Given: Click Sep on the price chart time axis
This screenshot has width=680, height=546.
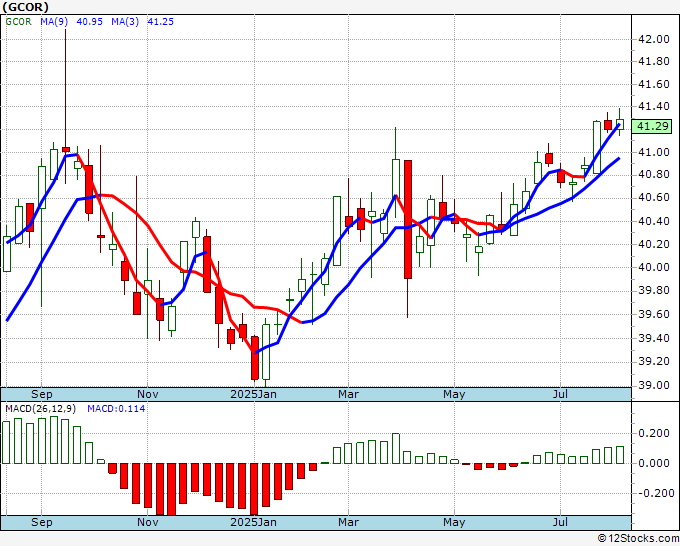Looking at the screenshot, I should pos(42,394).
